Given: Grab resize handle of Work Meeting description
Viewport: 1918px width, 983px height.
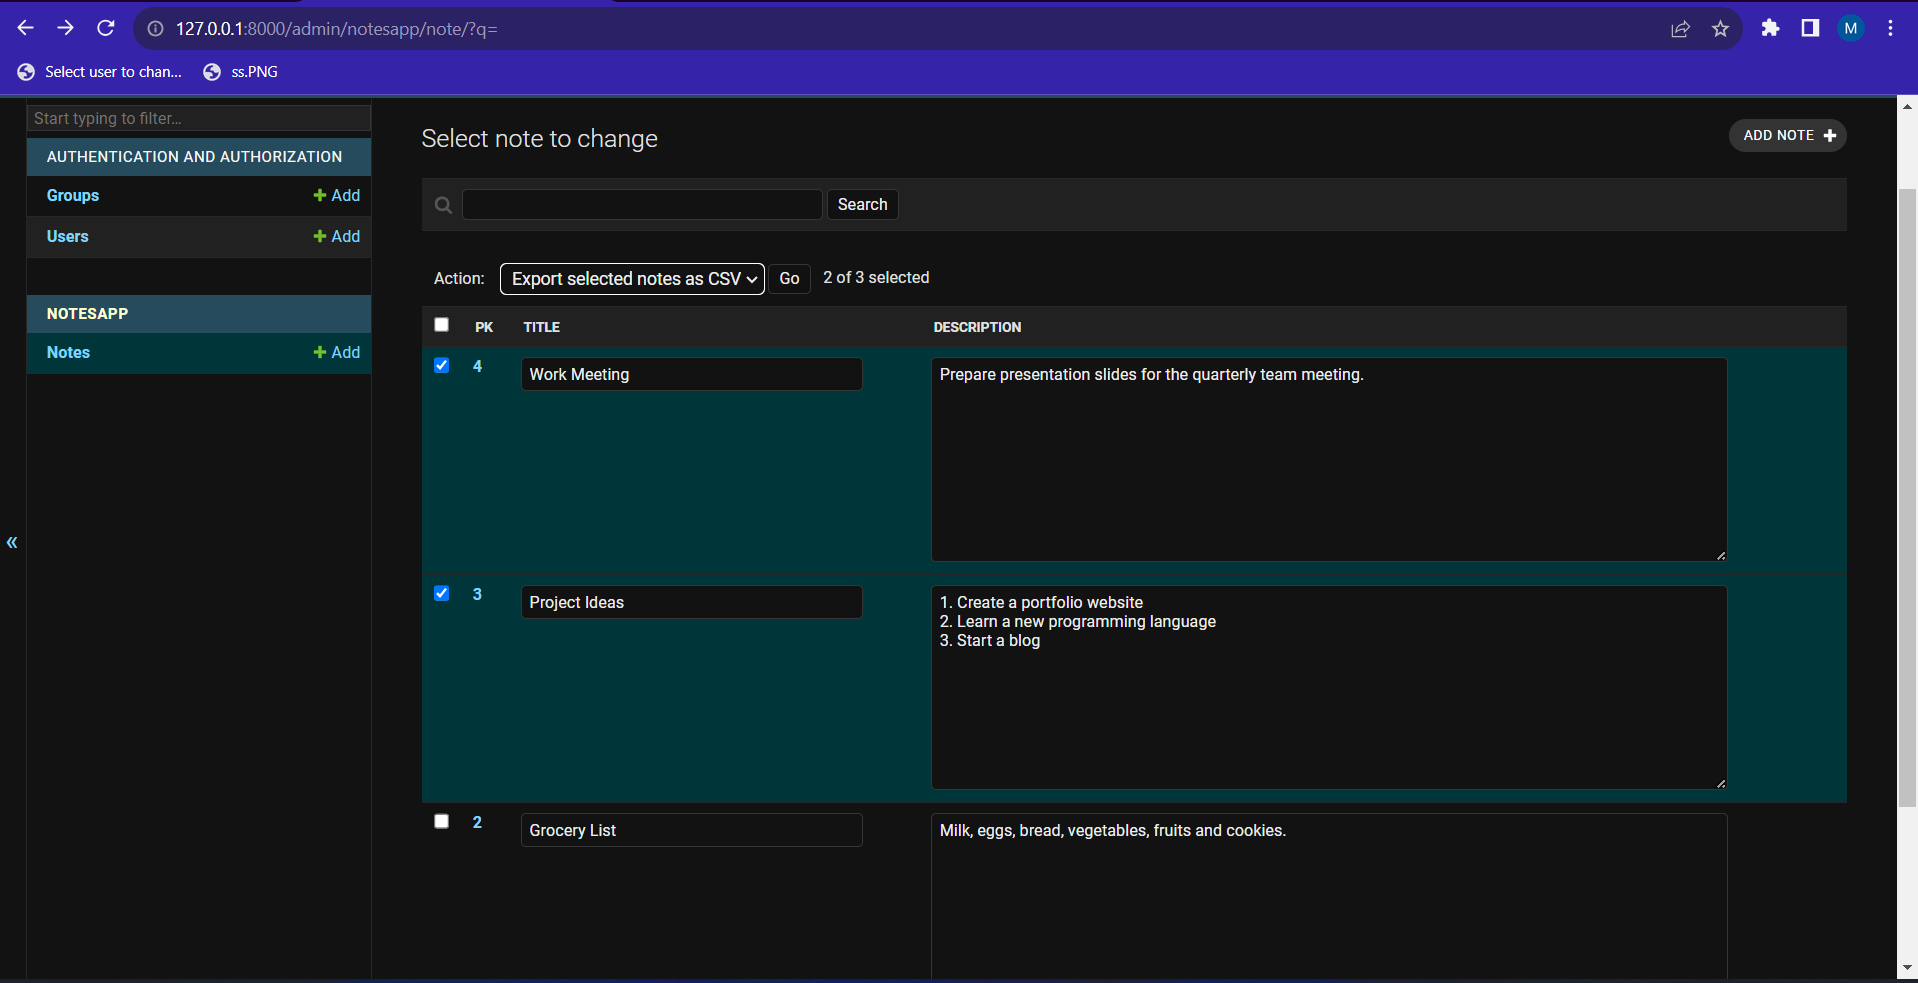Looking at the screenshot, I should coord(1721,555).
